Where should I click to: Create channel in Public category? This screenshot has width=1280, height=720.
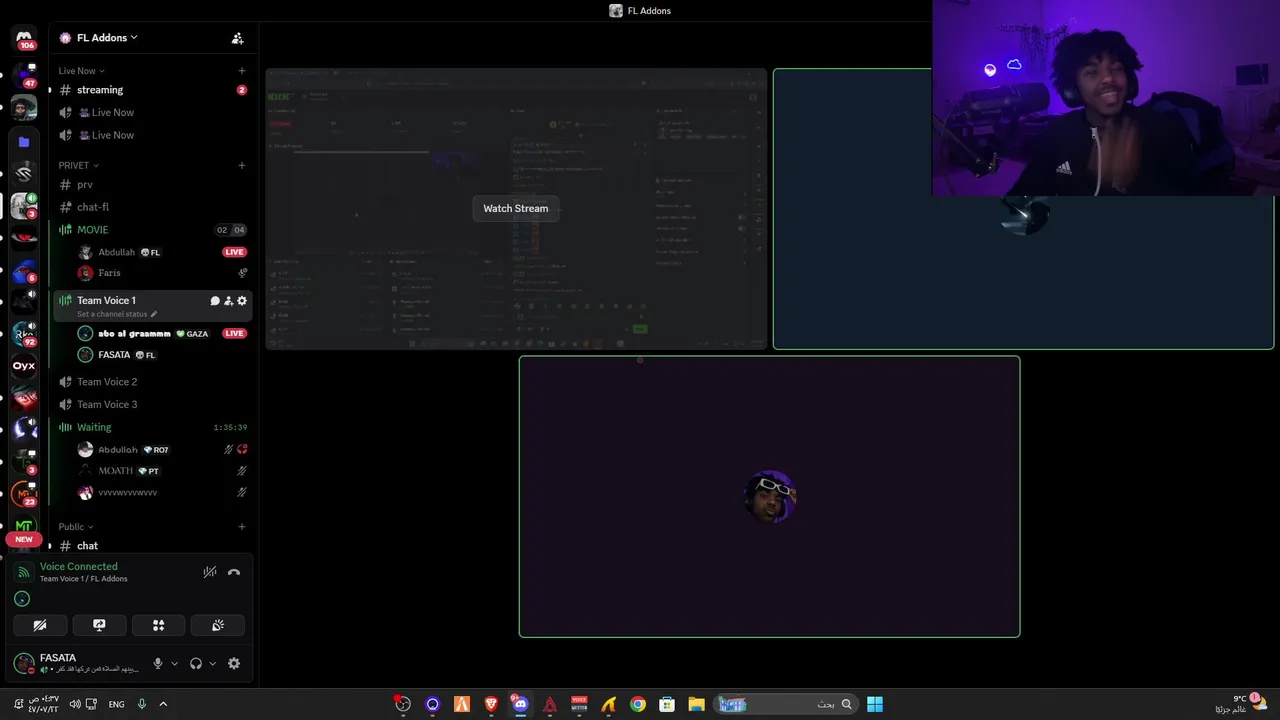coord(242,527)
